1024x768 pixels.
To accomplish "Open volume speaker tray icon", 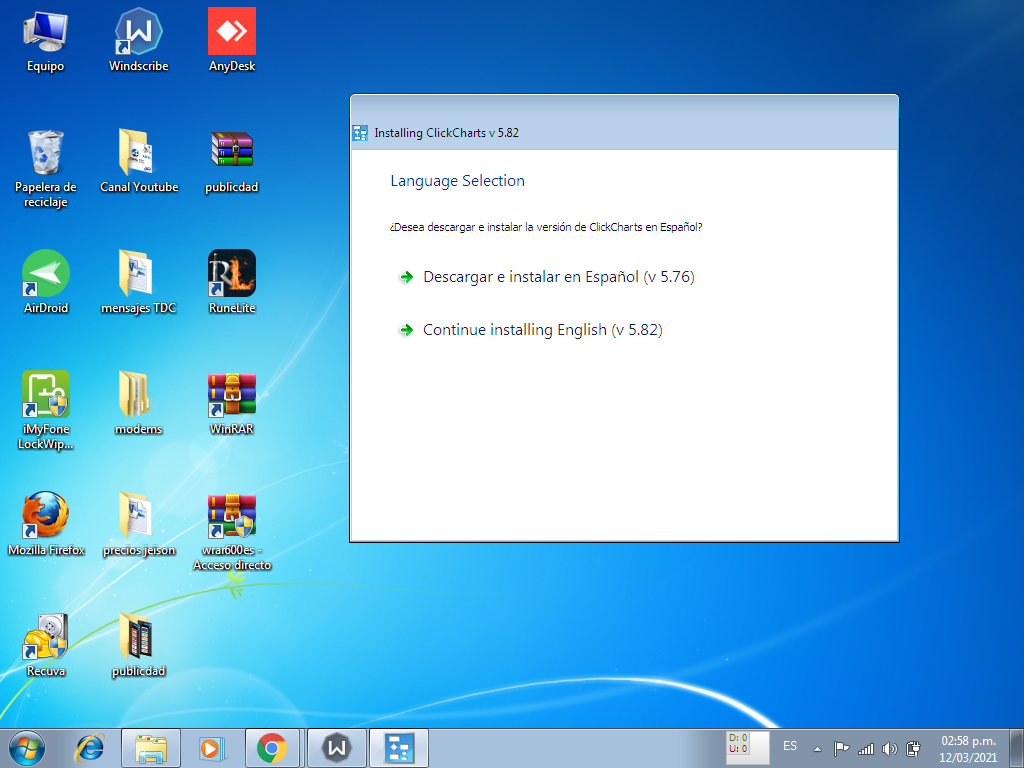I will coord(889,749).
